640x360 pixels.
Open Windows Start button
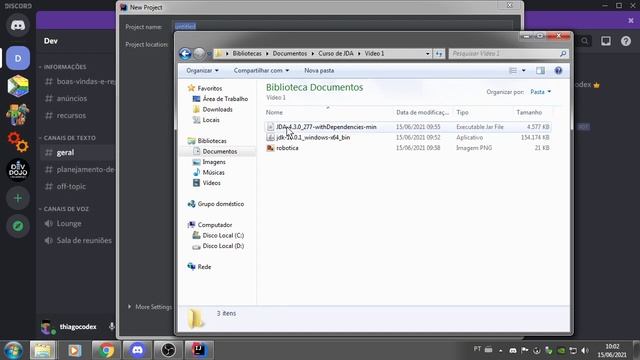(13, 350)
